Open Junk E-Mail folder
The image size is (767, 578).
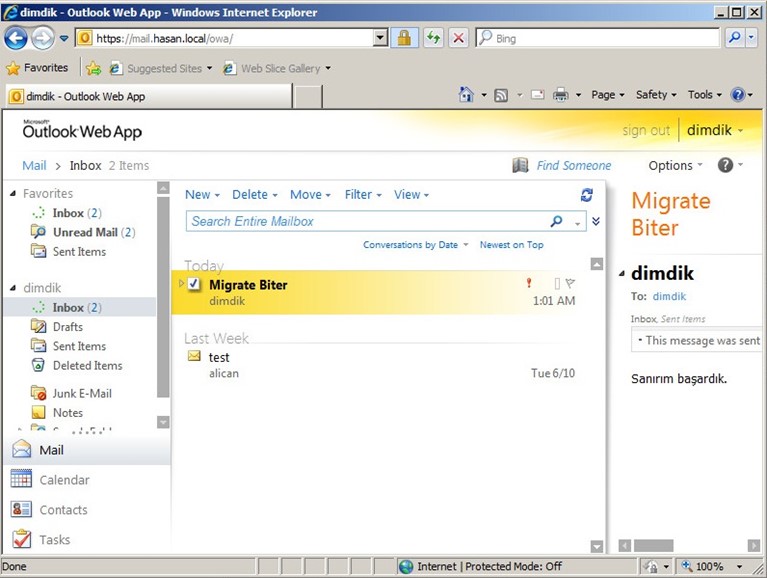click(x=82, y=394)
